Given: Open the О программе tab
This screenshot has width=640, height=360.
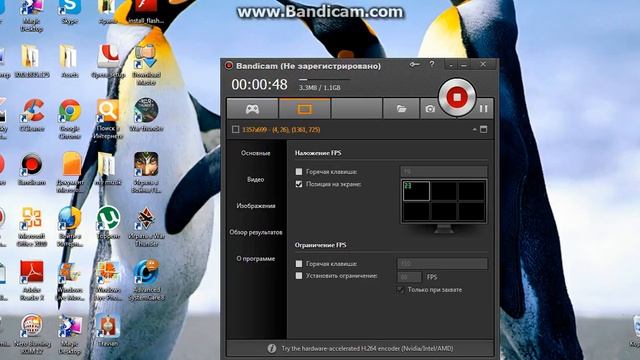Looking at the screenshot, I should [256, 259].
